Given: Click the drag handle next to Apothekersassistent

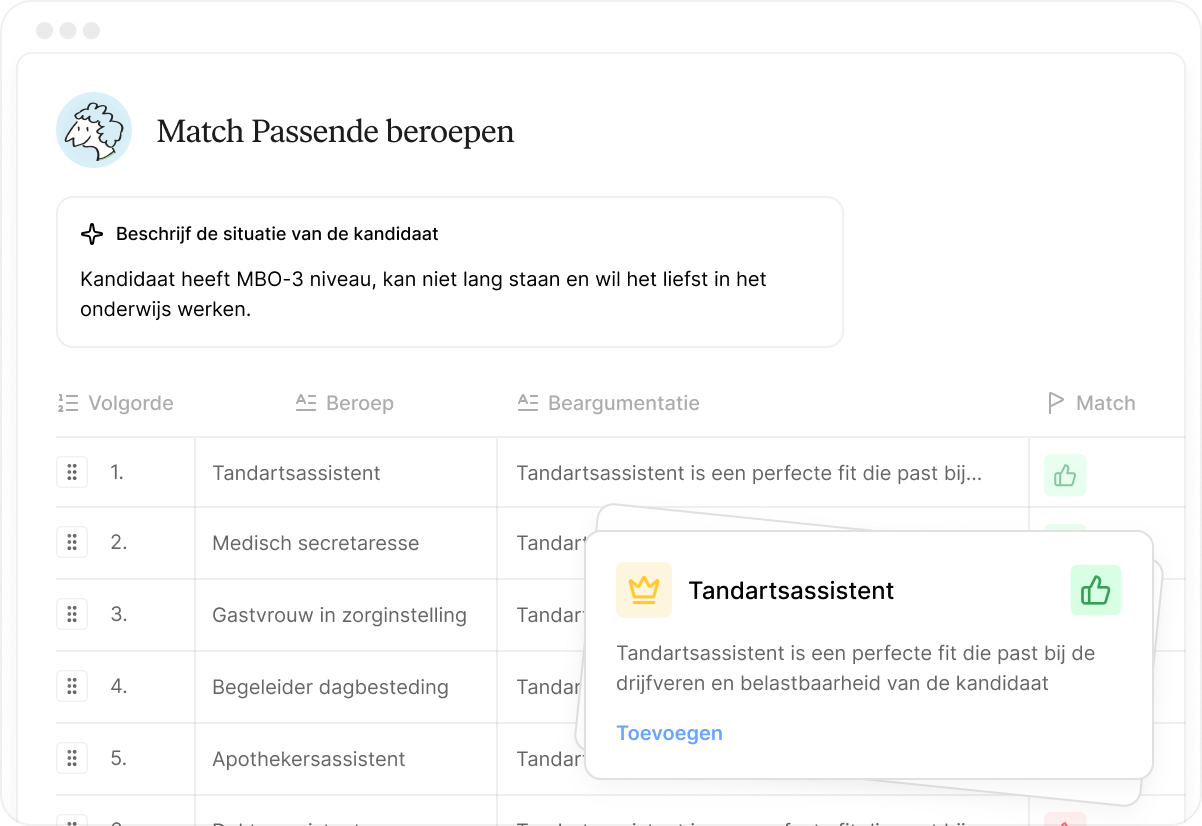Looking at the screenshot, I should tap(72, 758).
